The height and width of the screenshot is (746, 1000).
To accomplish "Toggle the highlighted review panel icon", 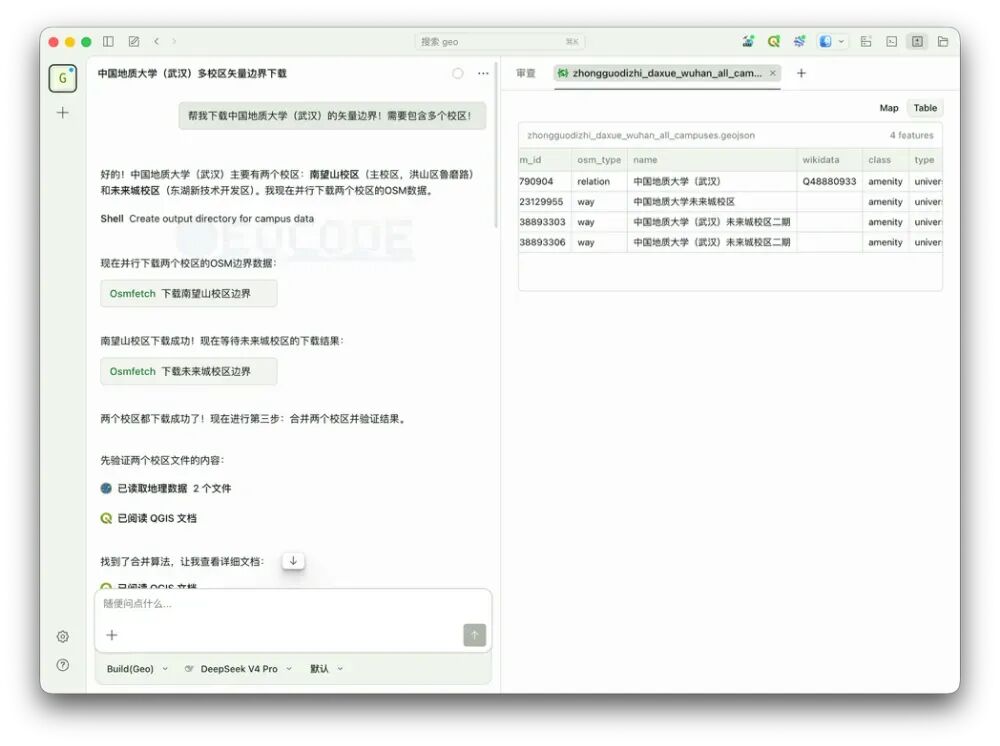I will (917, 41).
